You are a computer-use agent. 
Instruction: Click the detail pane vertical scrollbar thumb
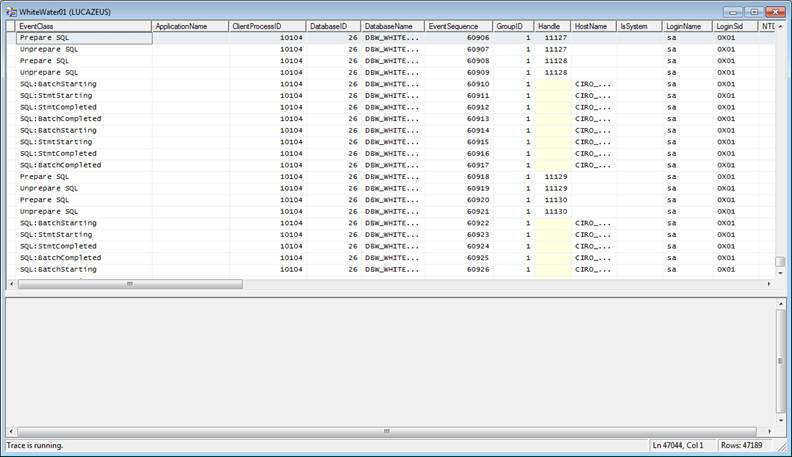(781, 362)
